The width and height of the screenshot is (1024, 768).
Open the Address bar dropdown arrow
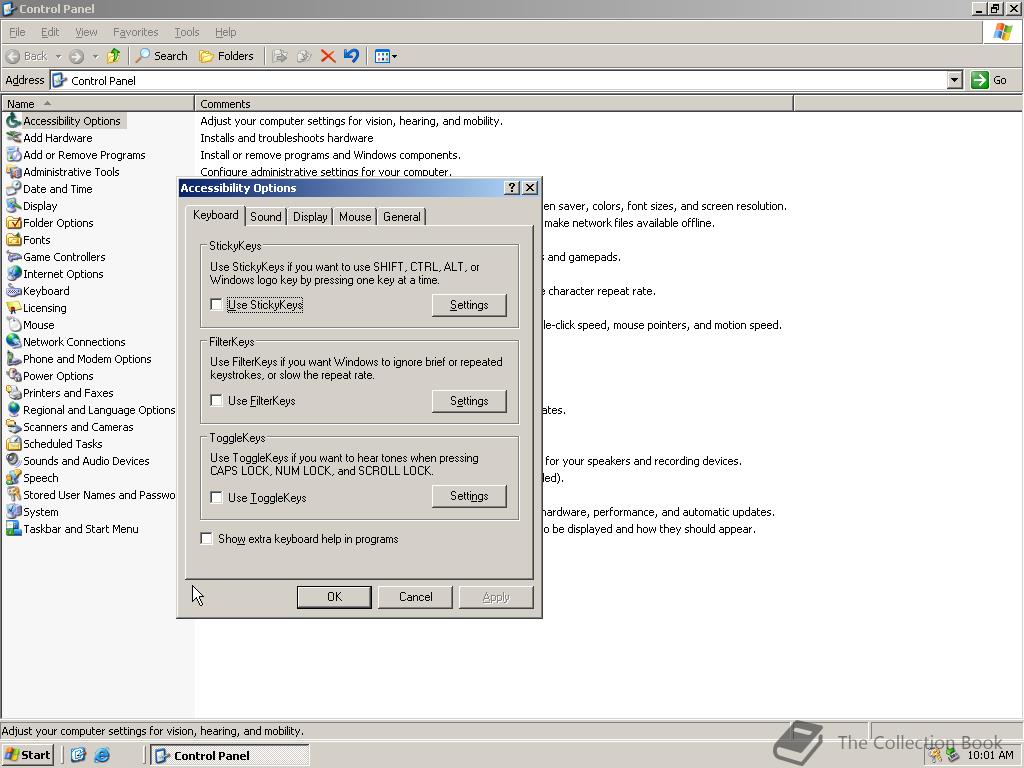[955, 80]
